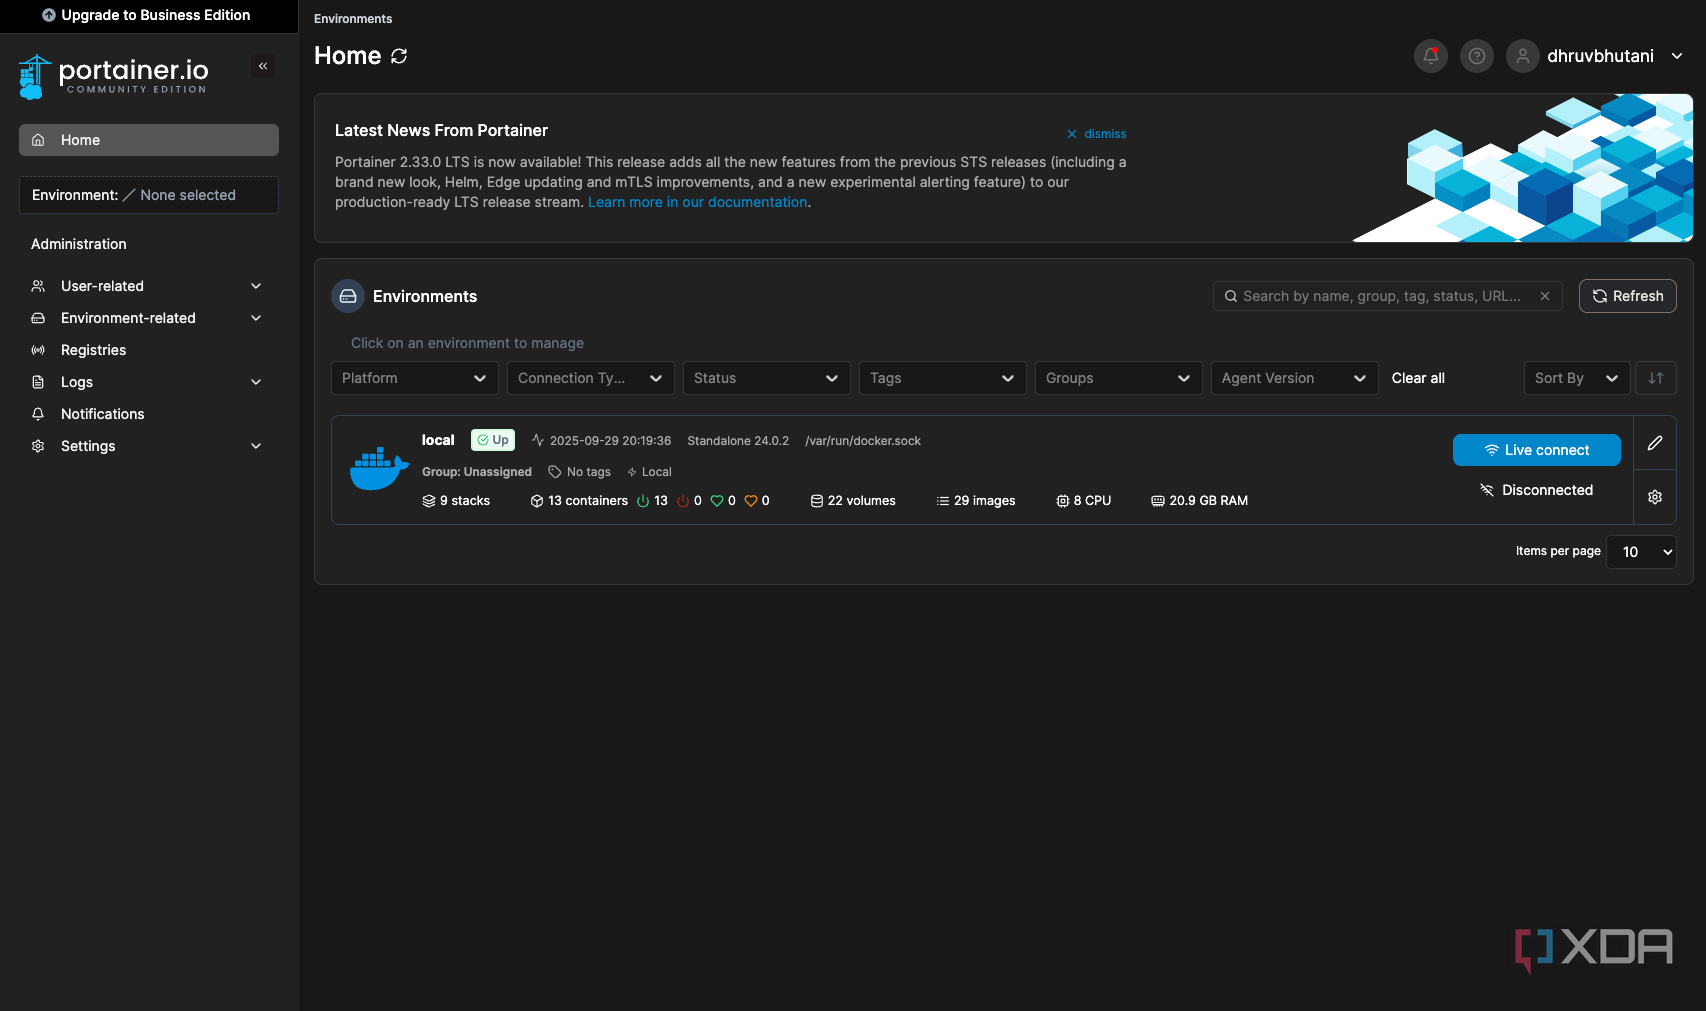Open the help question-mark icon

(1476, 56)
